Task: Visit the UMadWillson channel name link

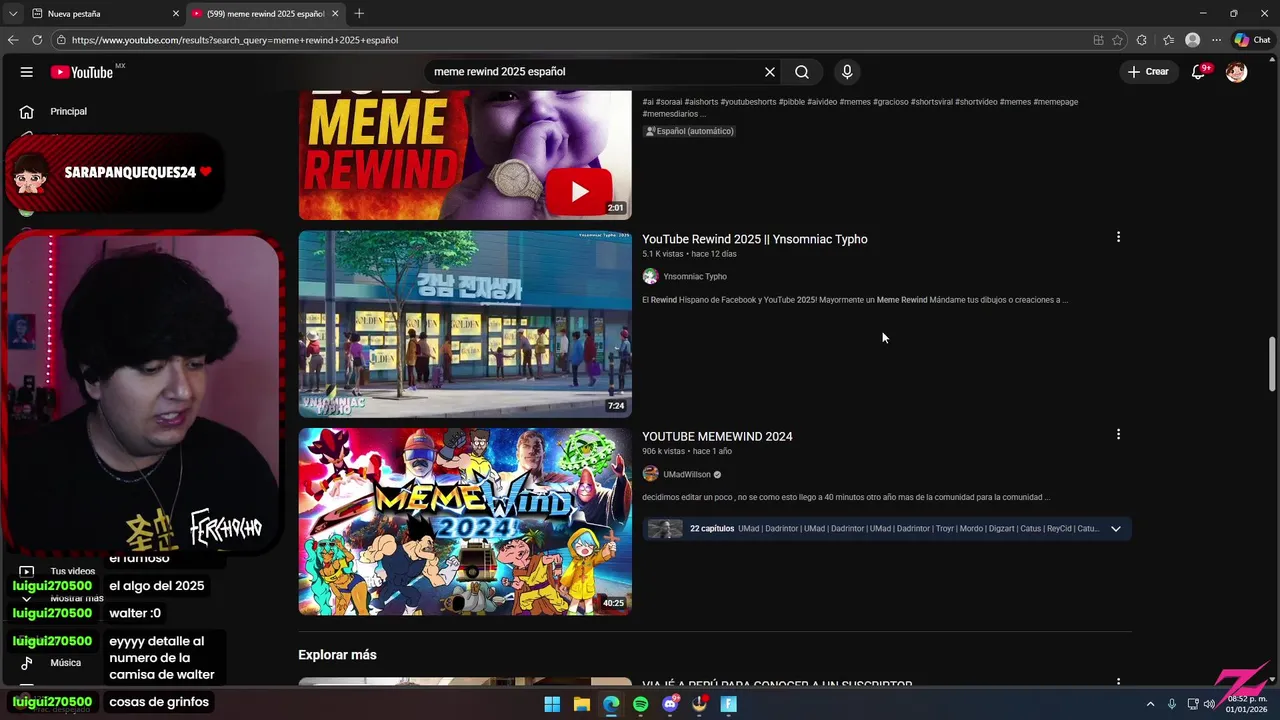Action: click(x=687, y=474)
